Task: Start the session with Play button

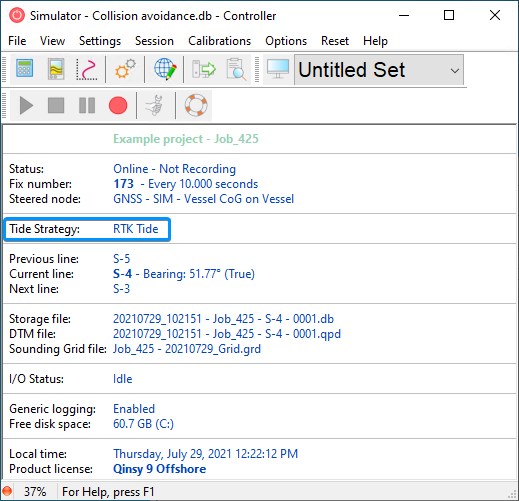Action: 26,105
